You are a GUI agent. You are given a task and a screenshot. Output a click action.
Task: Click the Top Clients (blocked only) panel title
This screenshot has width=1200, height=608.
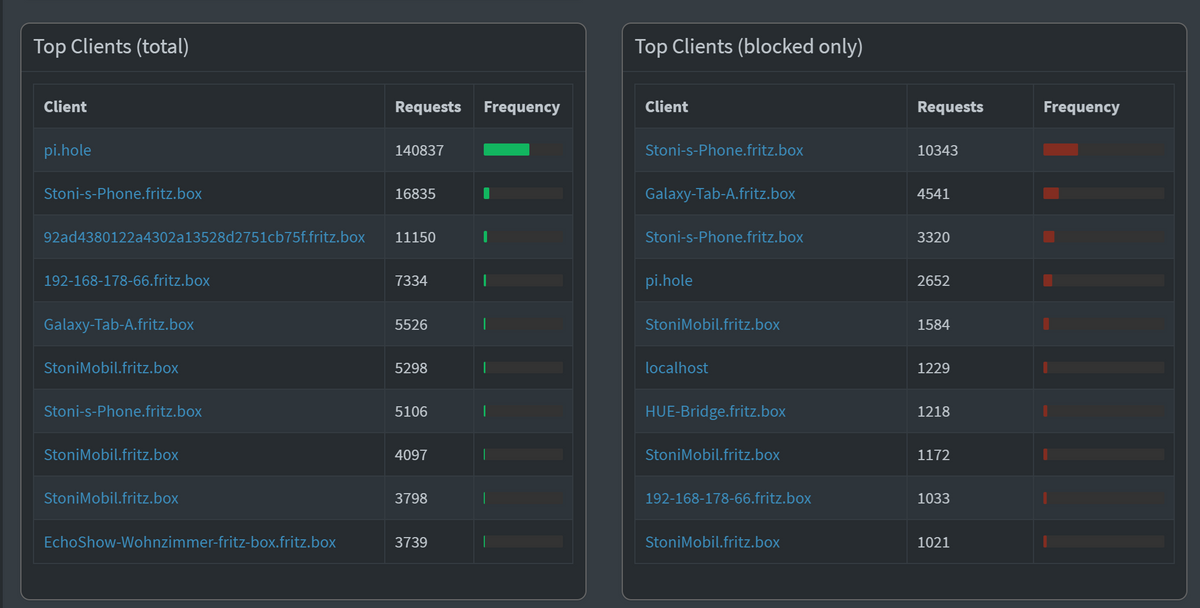[749, 47]
